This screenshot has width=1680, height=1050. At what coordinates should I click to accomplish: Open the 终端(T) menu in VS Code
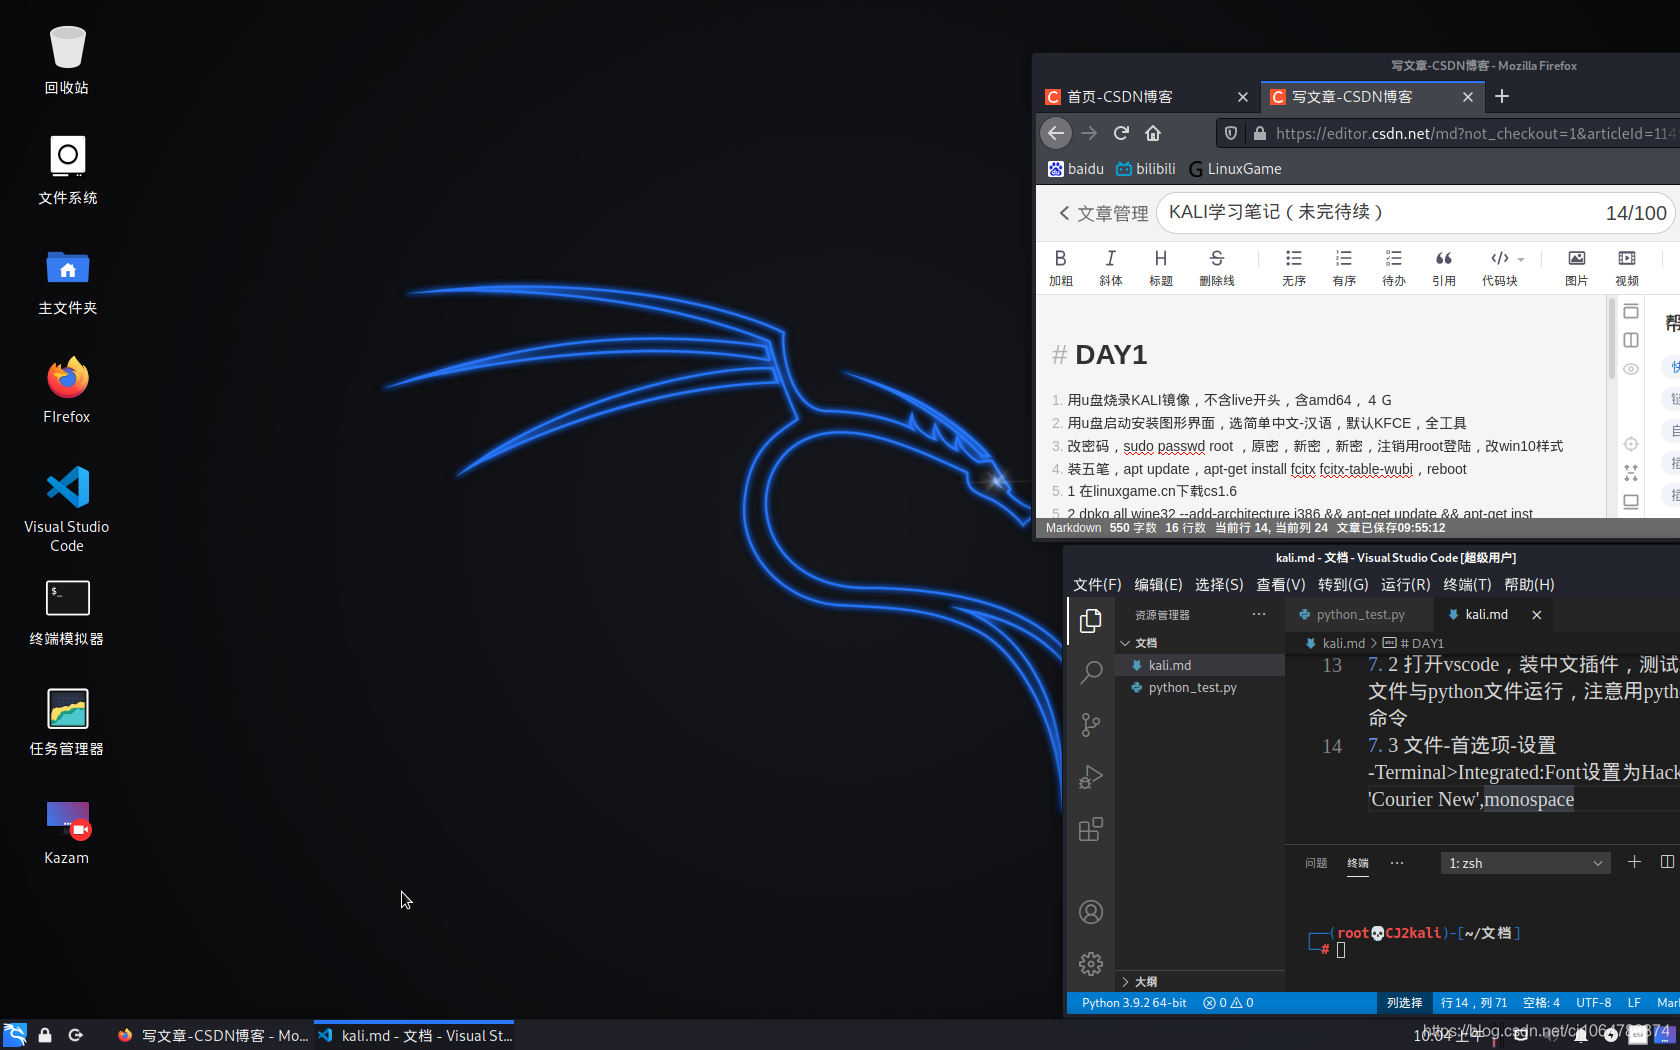pyautogui.click(x=1467, y=585)
